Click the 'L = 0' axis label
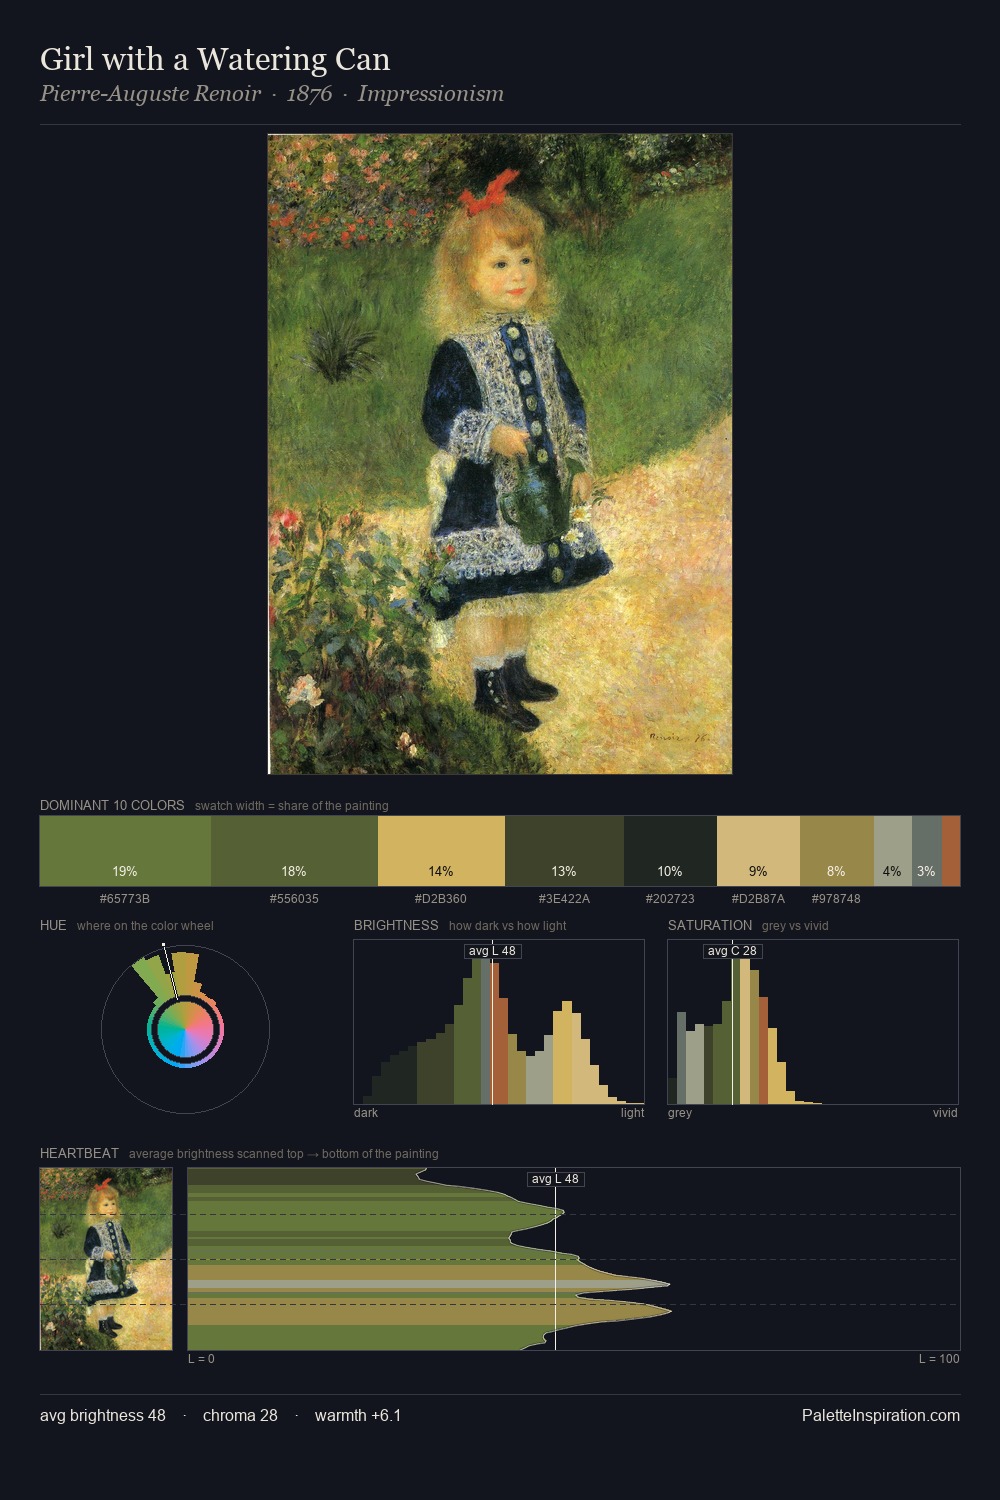1000x1500 pixels. pyautogui.click(x=201, y=1359)
